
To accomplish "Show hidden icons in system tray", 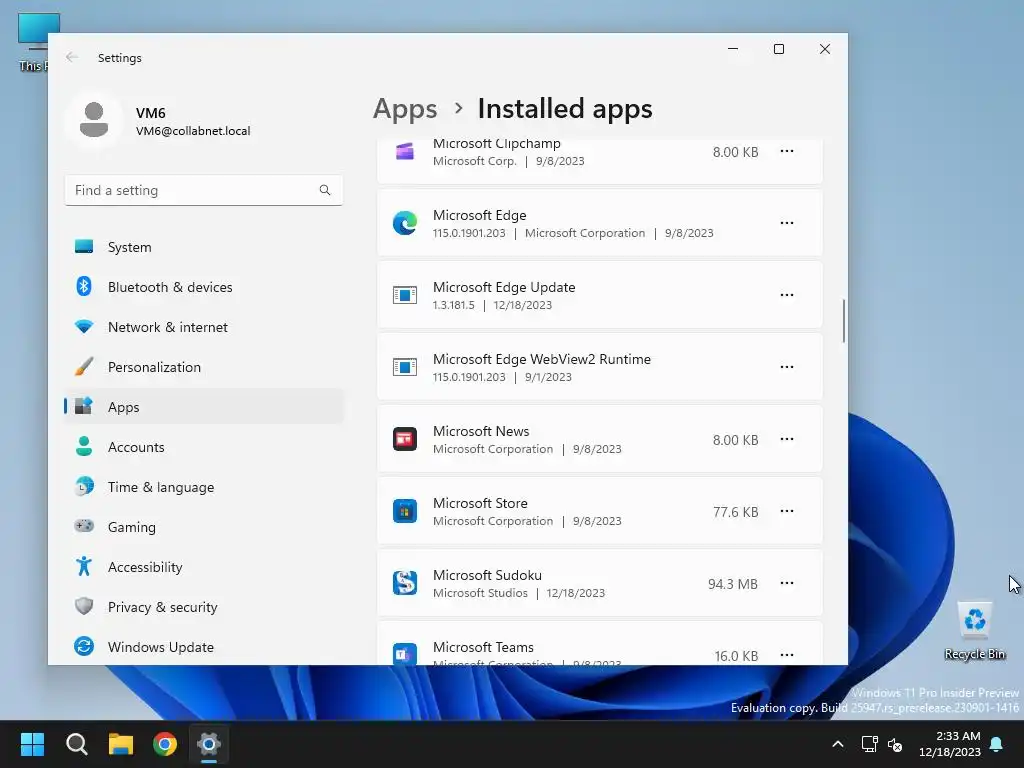I will 838,744.
